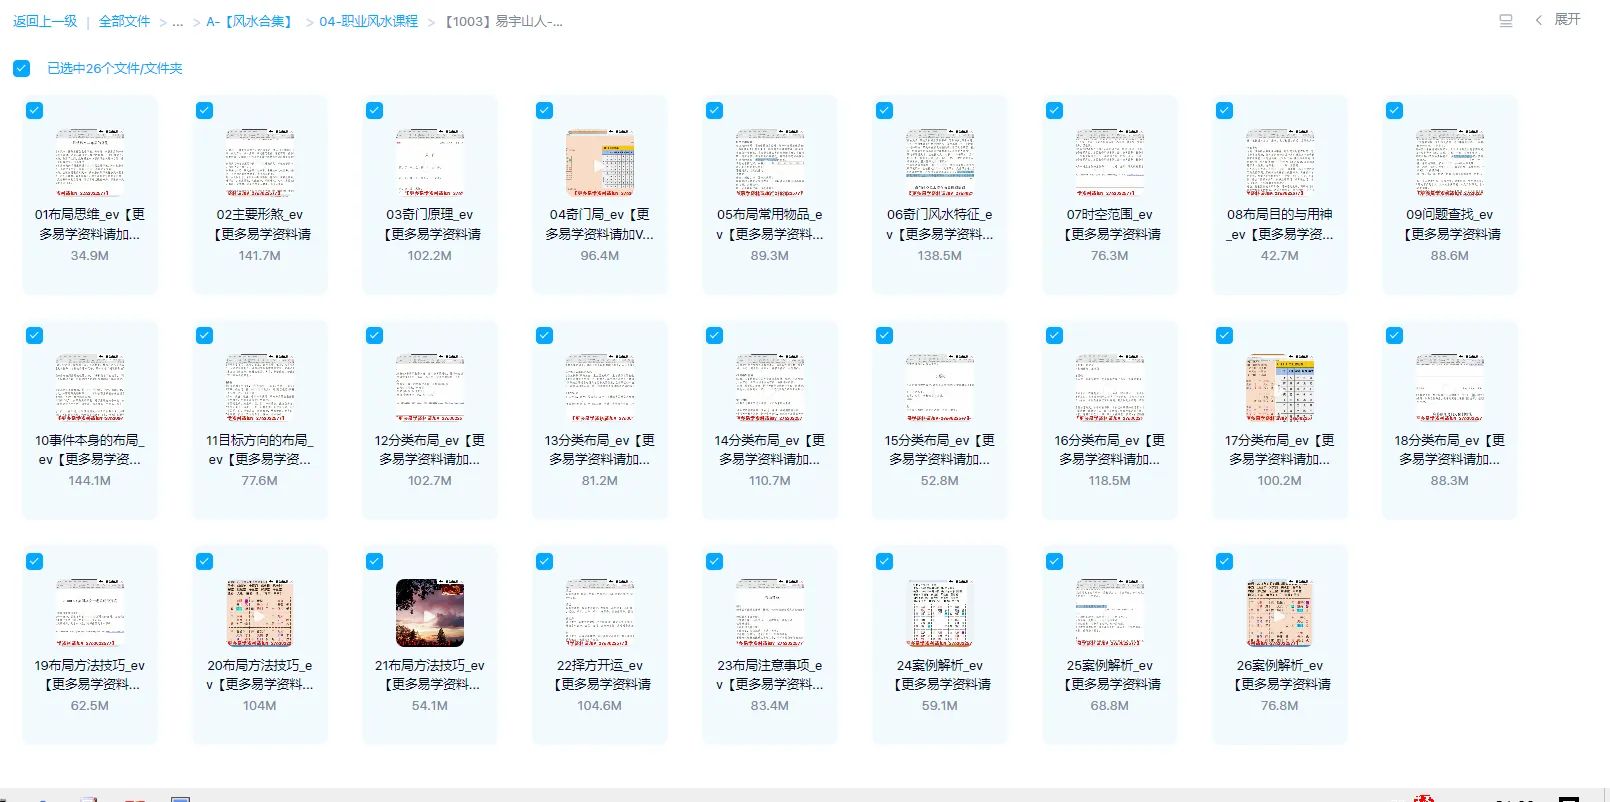The height and width of the screenshot is (802, 1610).
Task: Navigate to A-【风水合集】 breadcrumb folder
Action: click(248, 22)
